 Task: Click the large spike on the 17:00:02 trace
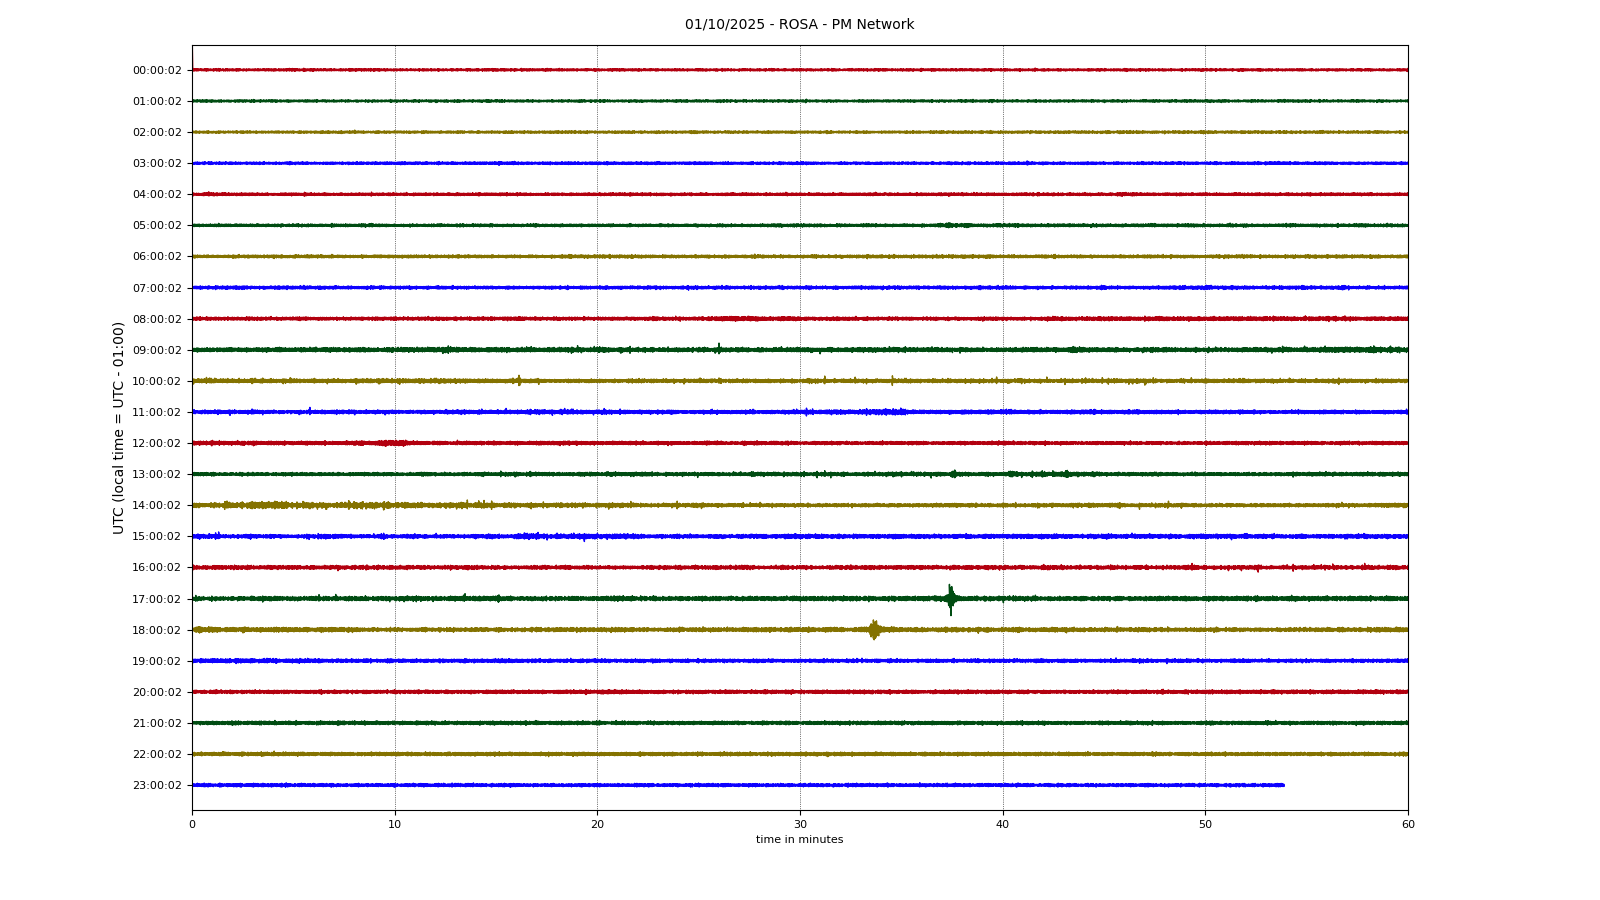pos(950,598)
